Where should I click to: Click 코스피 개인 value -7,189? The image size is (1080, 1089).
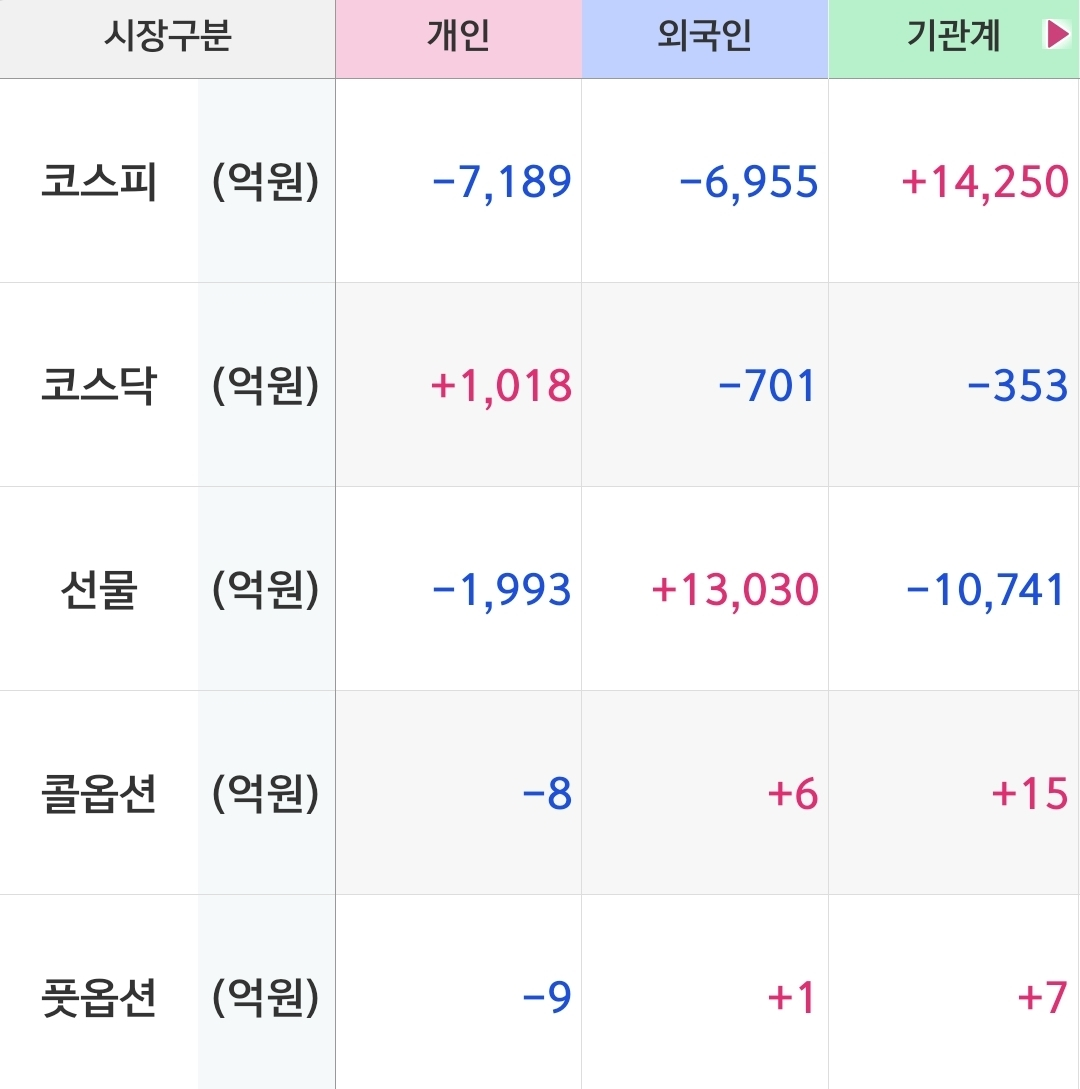pos(501,183)
